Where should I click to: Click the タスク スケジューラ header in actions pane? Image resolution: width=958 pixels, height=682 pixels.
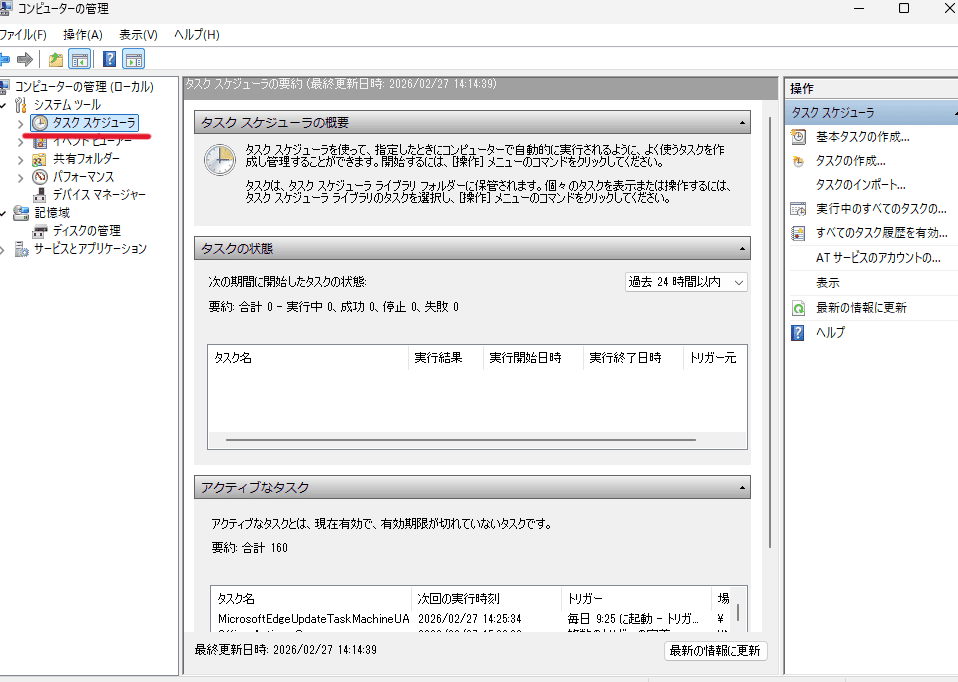(872, 113)
